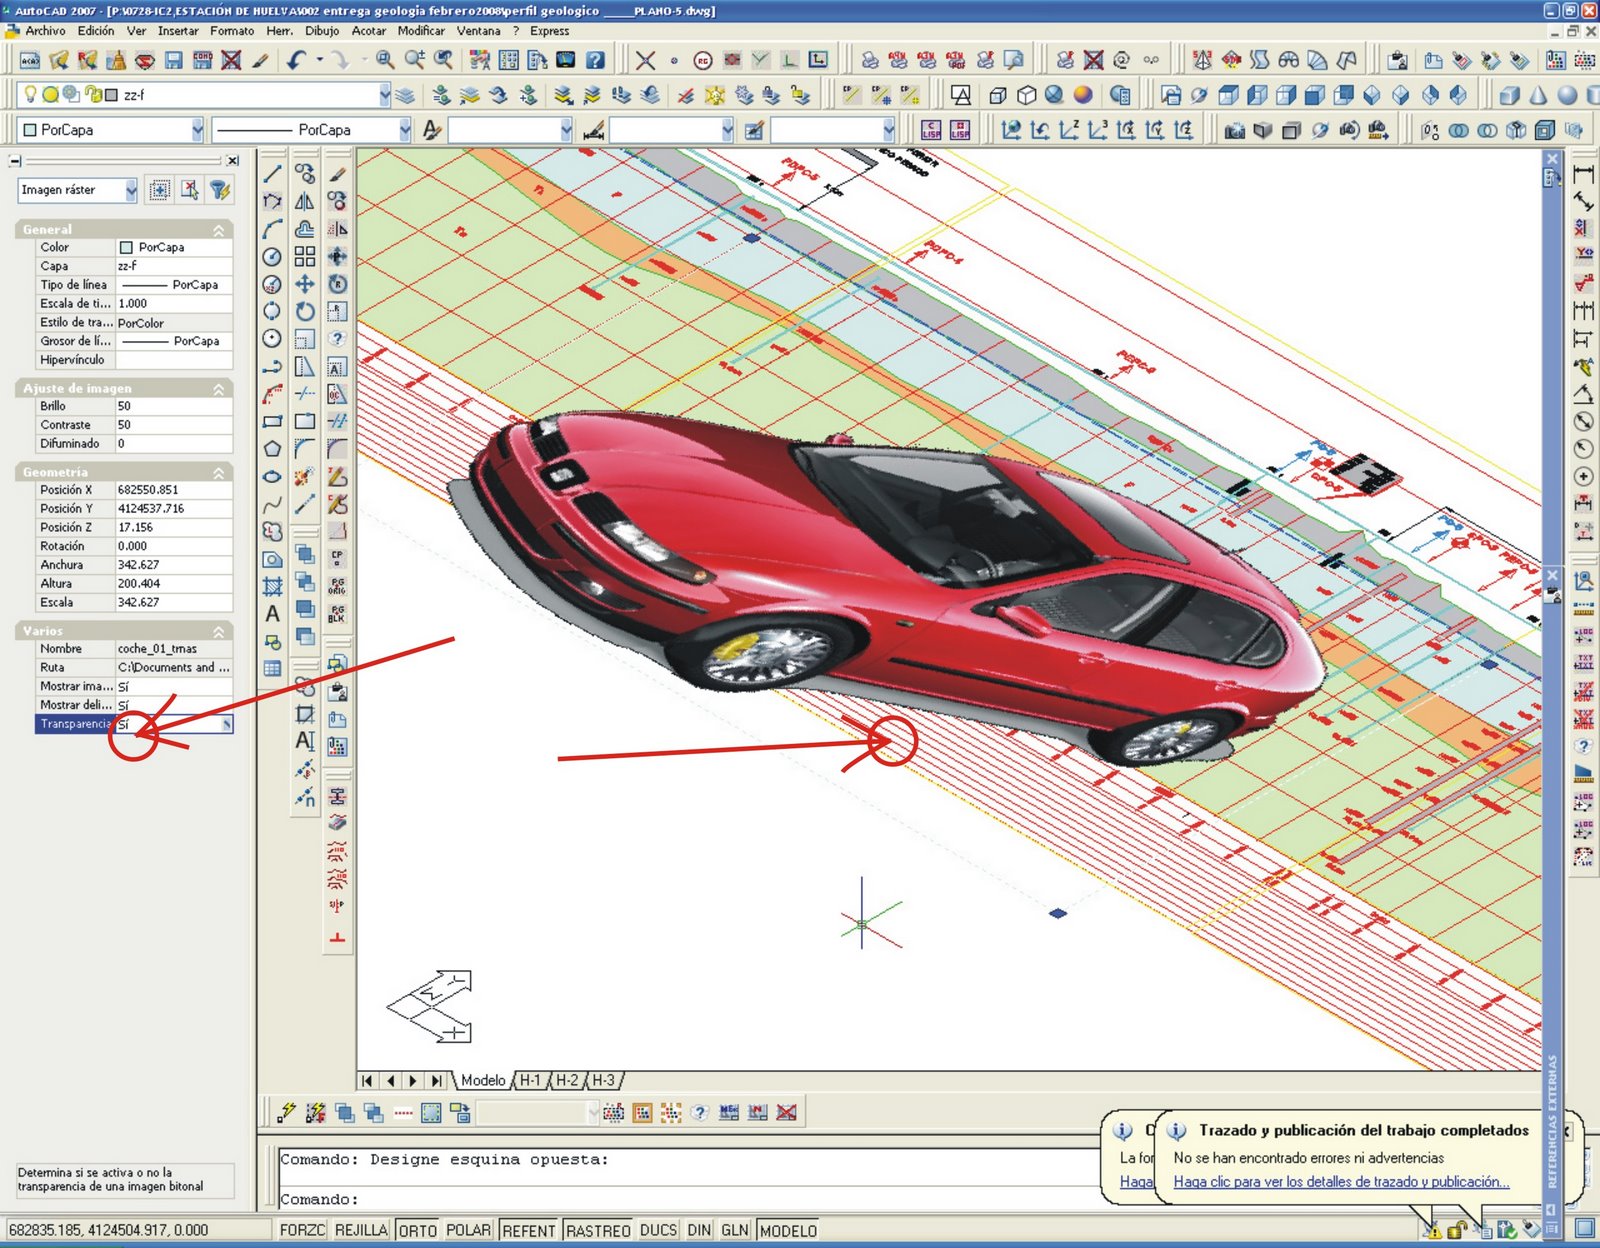Click the Match Properties brush icon
Viewport: 1600px width, 1248px height.
tap(261, 60)
